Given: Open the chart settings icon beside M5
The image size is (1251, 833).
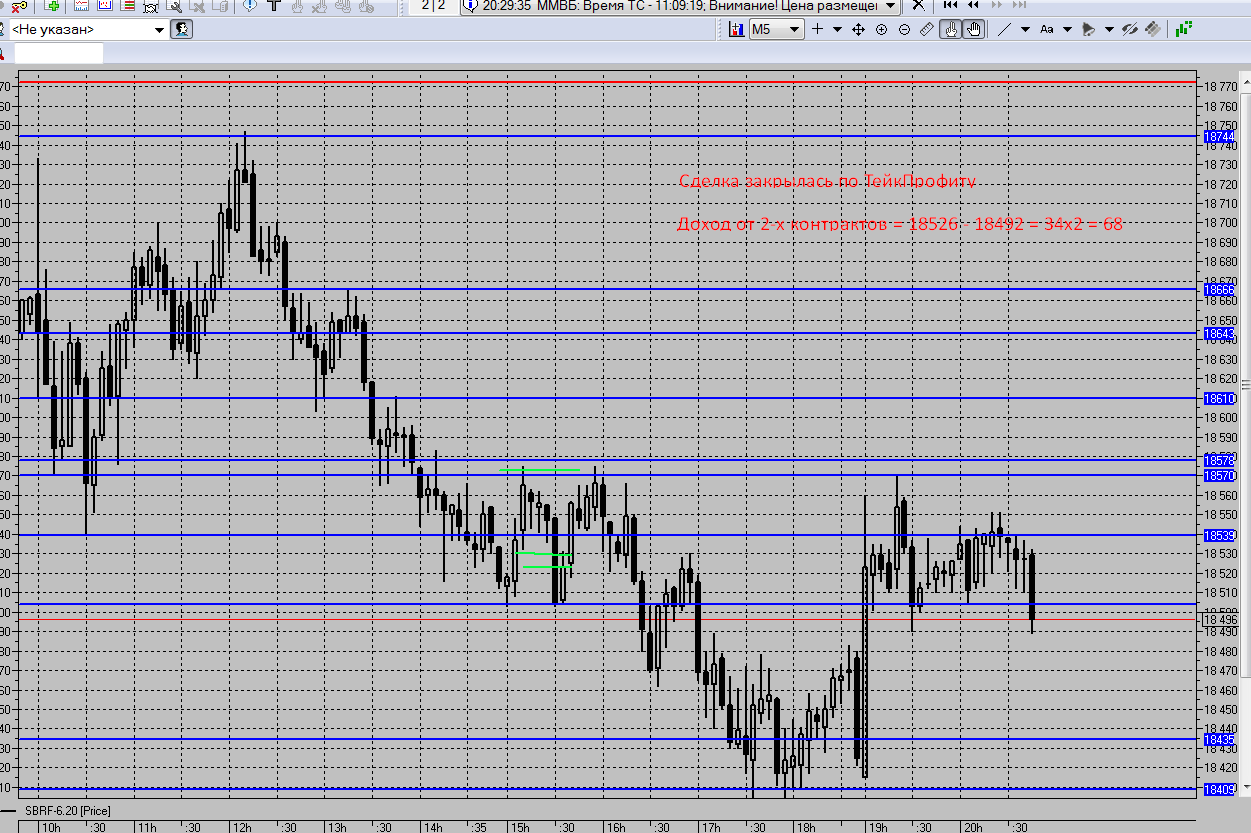Looking at the screenshot, I should [736, 29].
